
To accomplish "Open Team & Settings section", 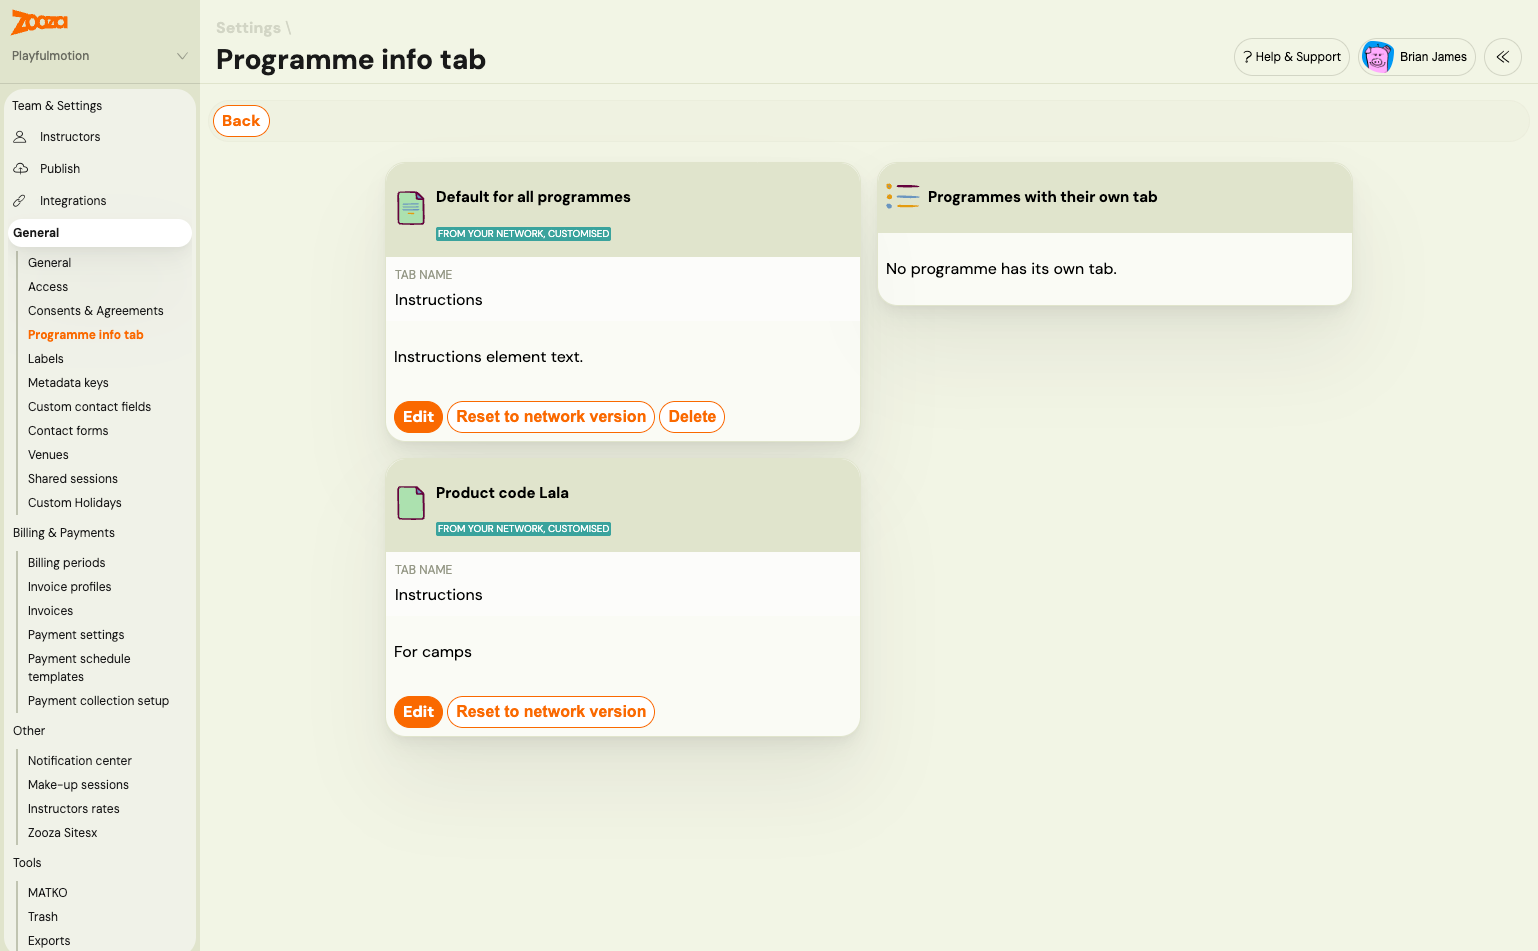I will pos(57,106).
